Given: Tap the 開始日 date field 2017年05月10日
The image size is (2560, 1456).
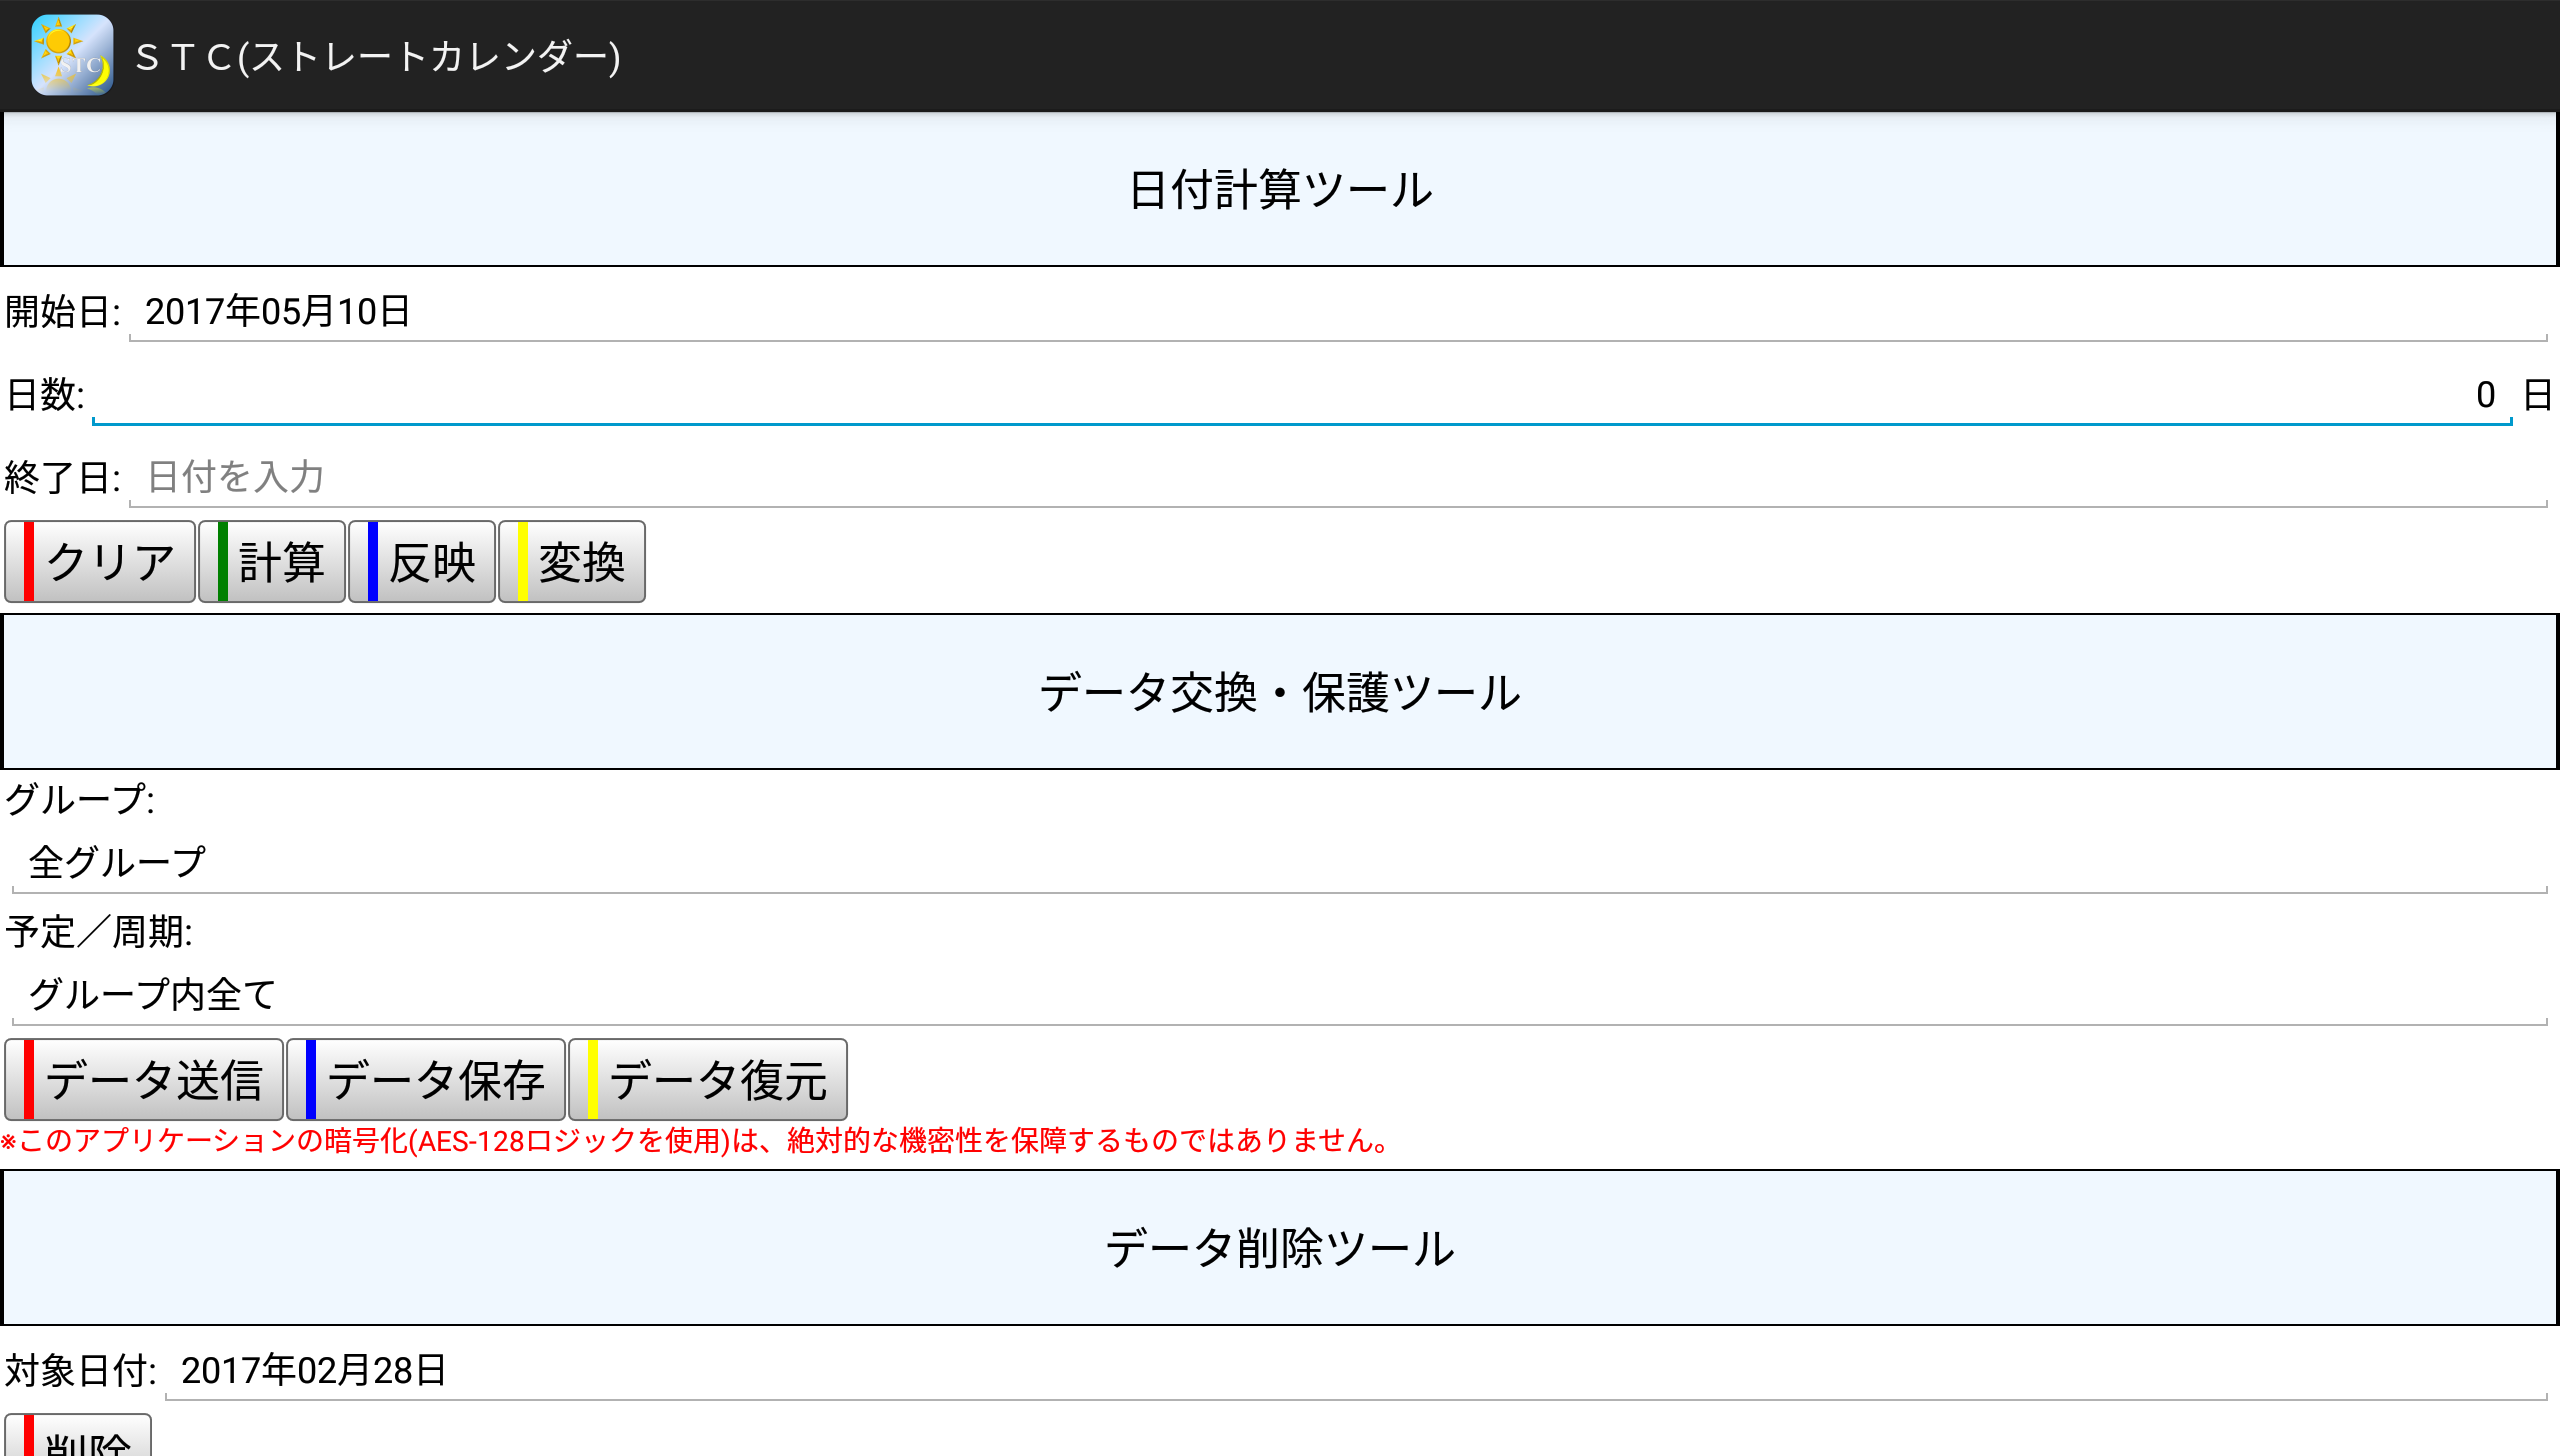Looking at the screenshot, I should pos(1336,312).
